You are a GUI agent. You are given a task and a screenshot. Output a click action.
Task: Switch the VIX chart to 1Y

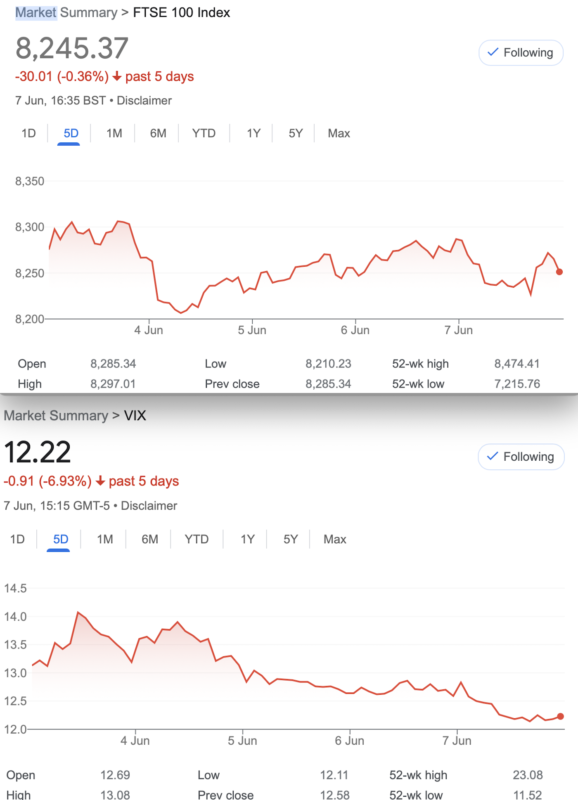pyautogui.click(x=247, y=539)
